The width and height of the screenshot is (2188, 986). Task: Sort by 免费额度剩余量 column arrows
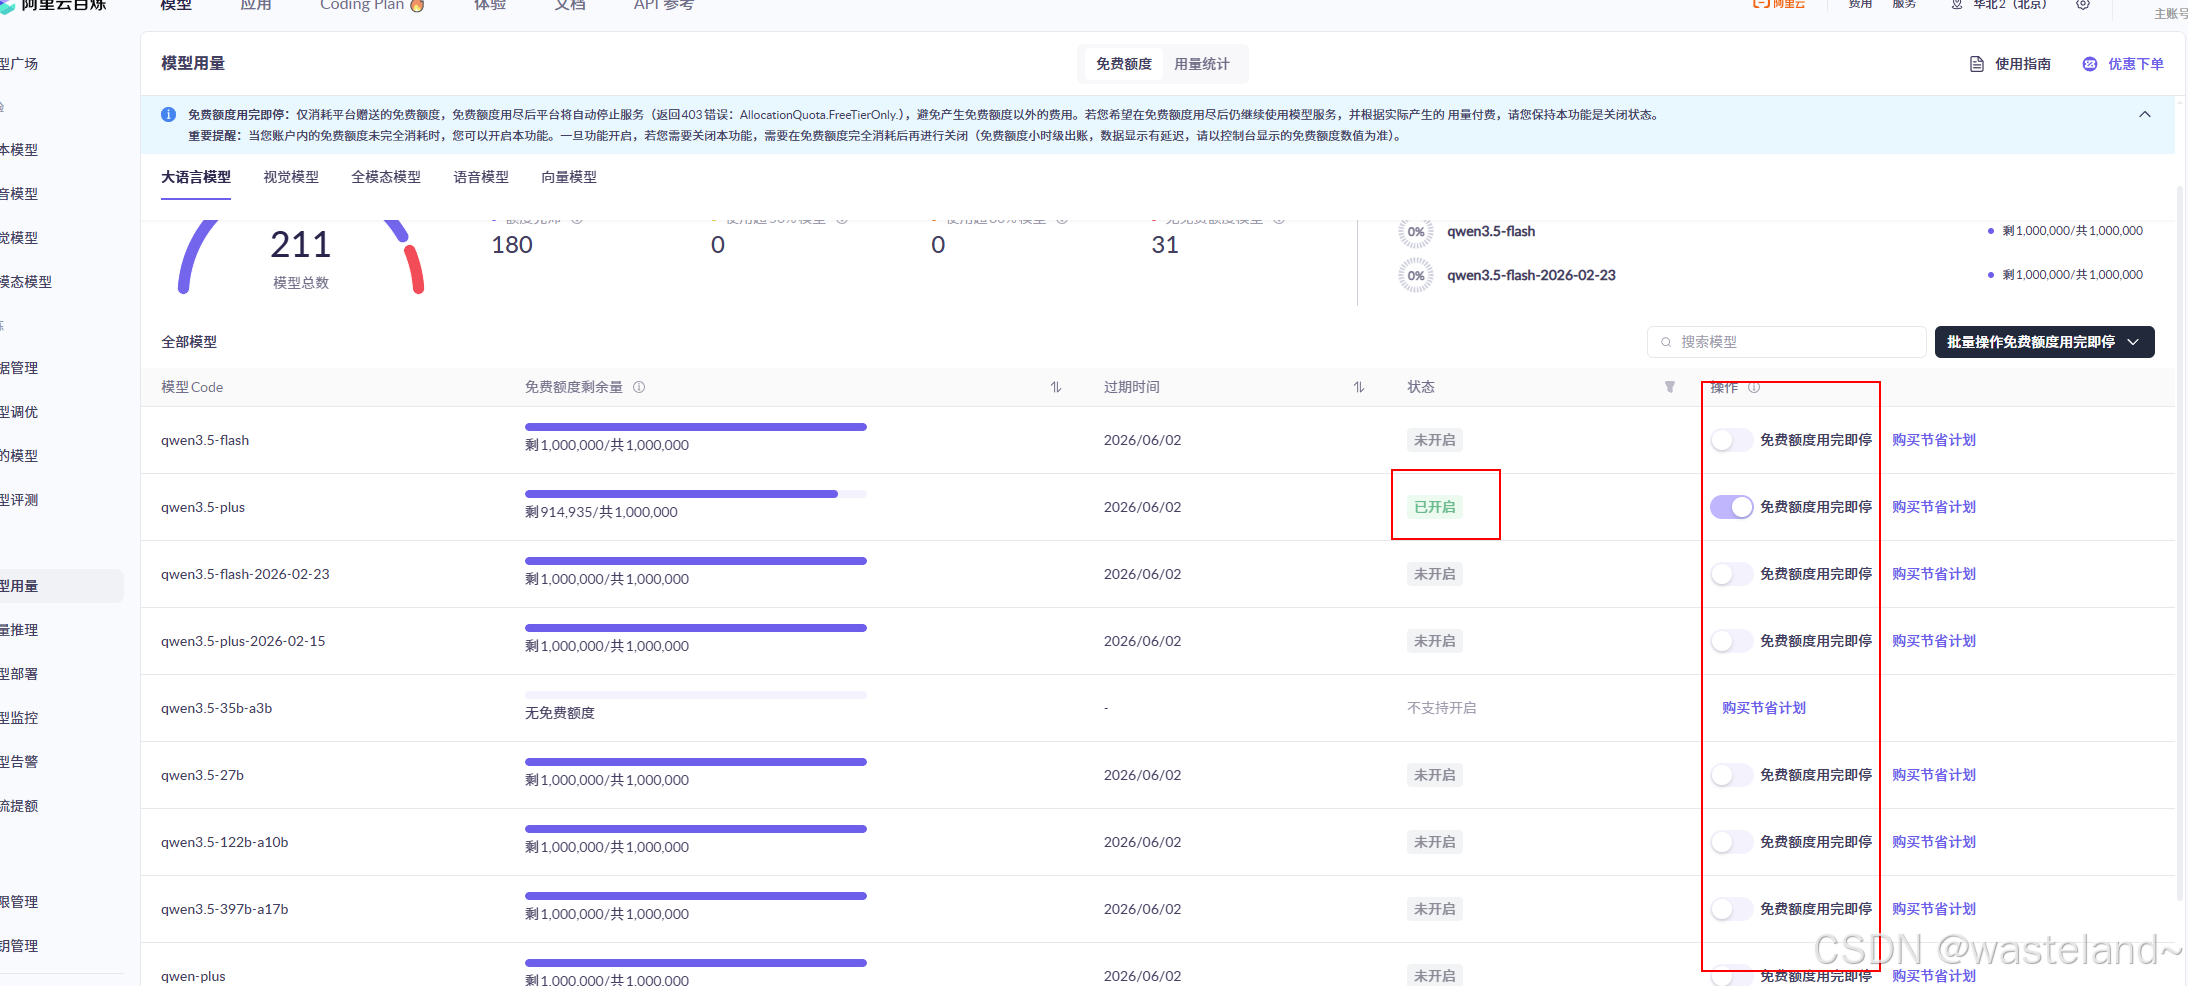[1056, 387]
